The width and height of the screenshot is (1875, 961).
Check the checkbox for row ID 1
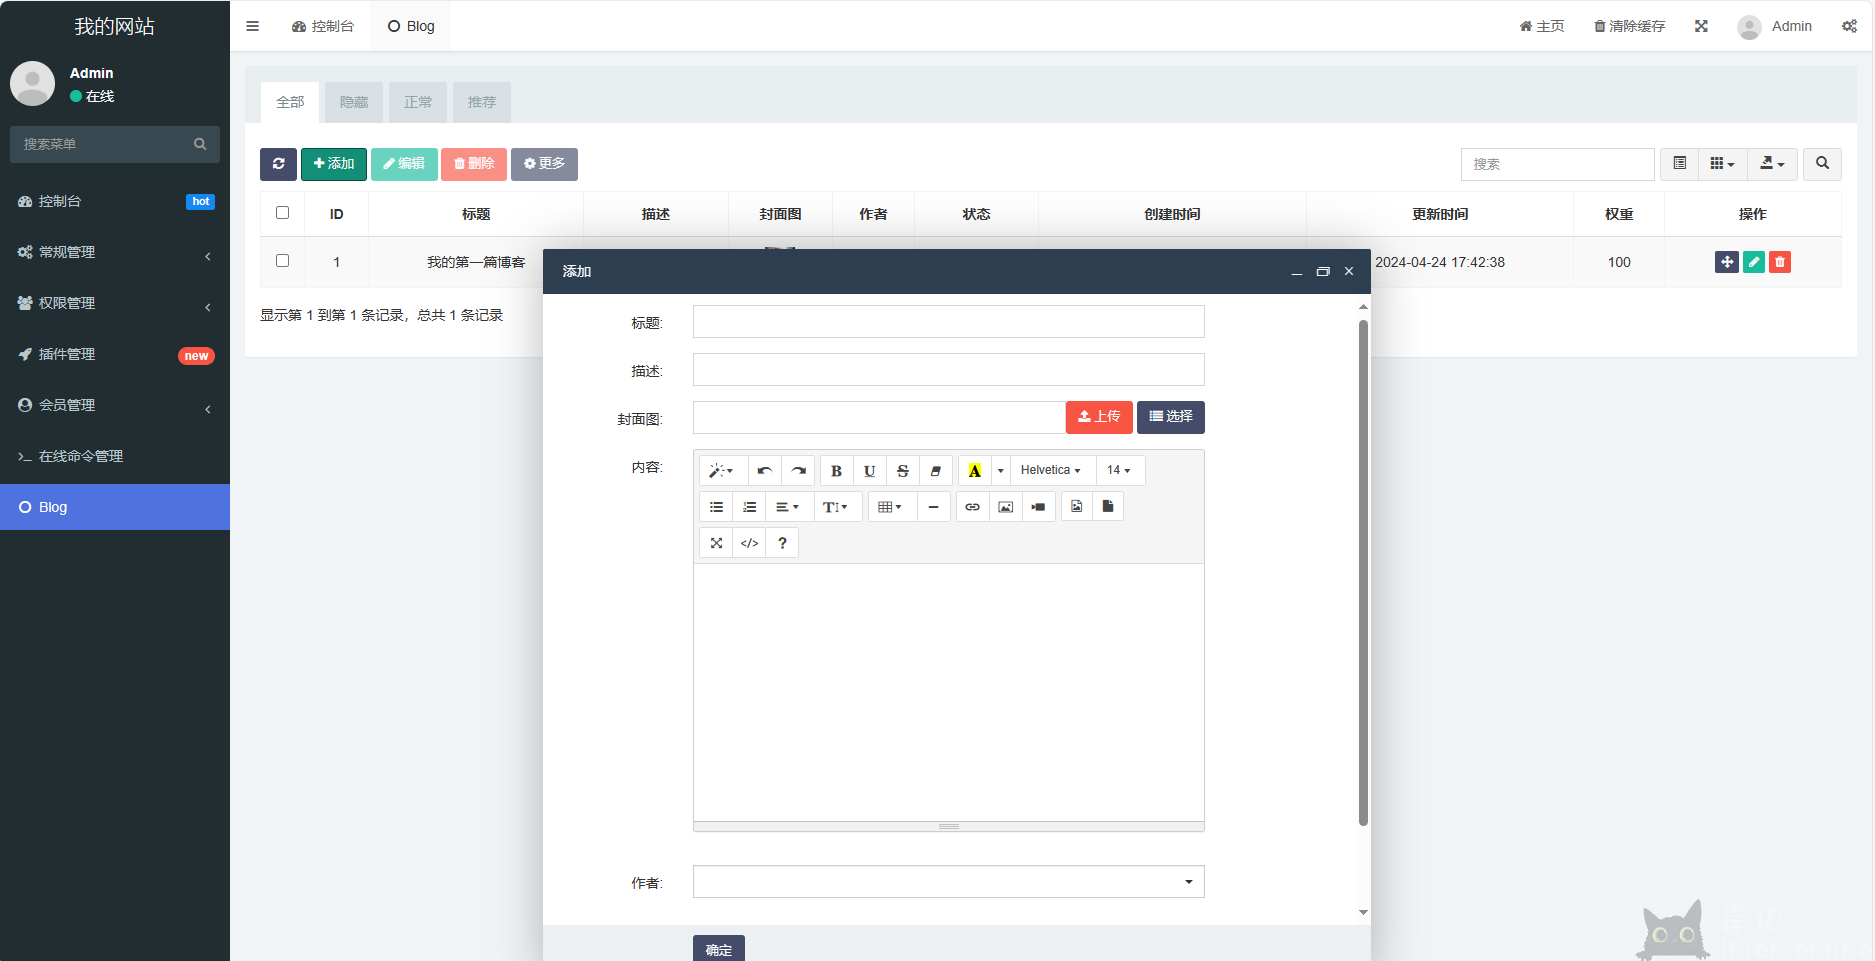coord(282,261)
